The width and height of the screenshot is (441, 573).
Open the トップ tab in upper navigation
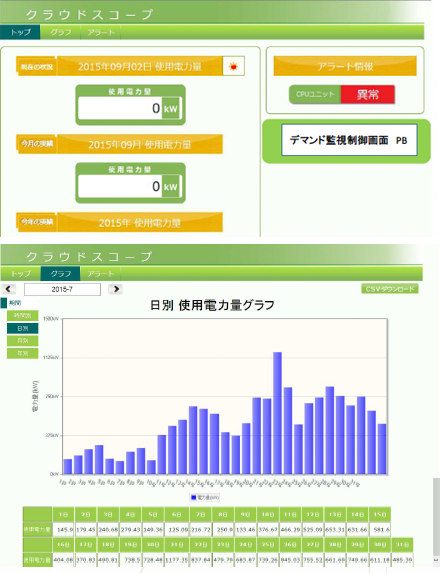point(20,32)
